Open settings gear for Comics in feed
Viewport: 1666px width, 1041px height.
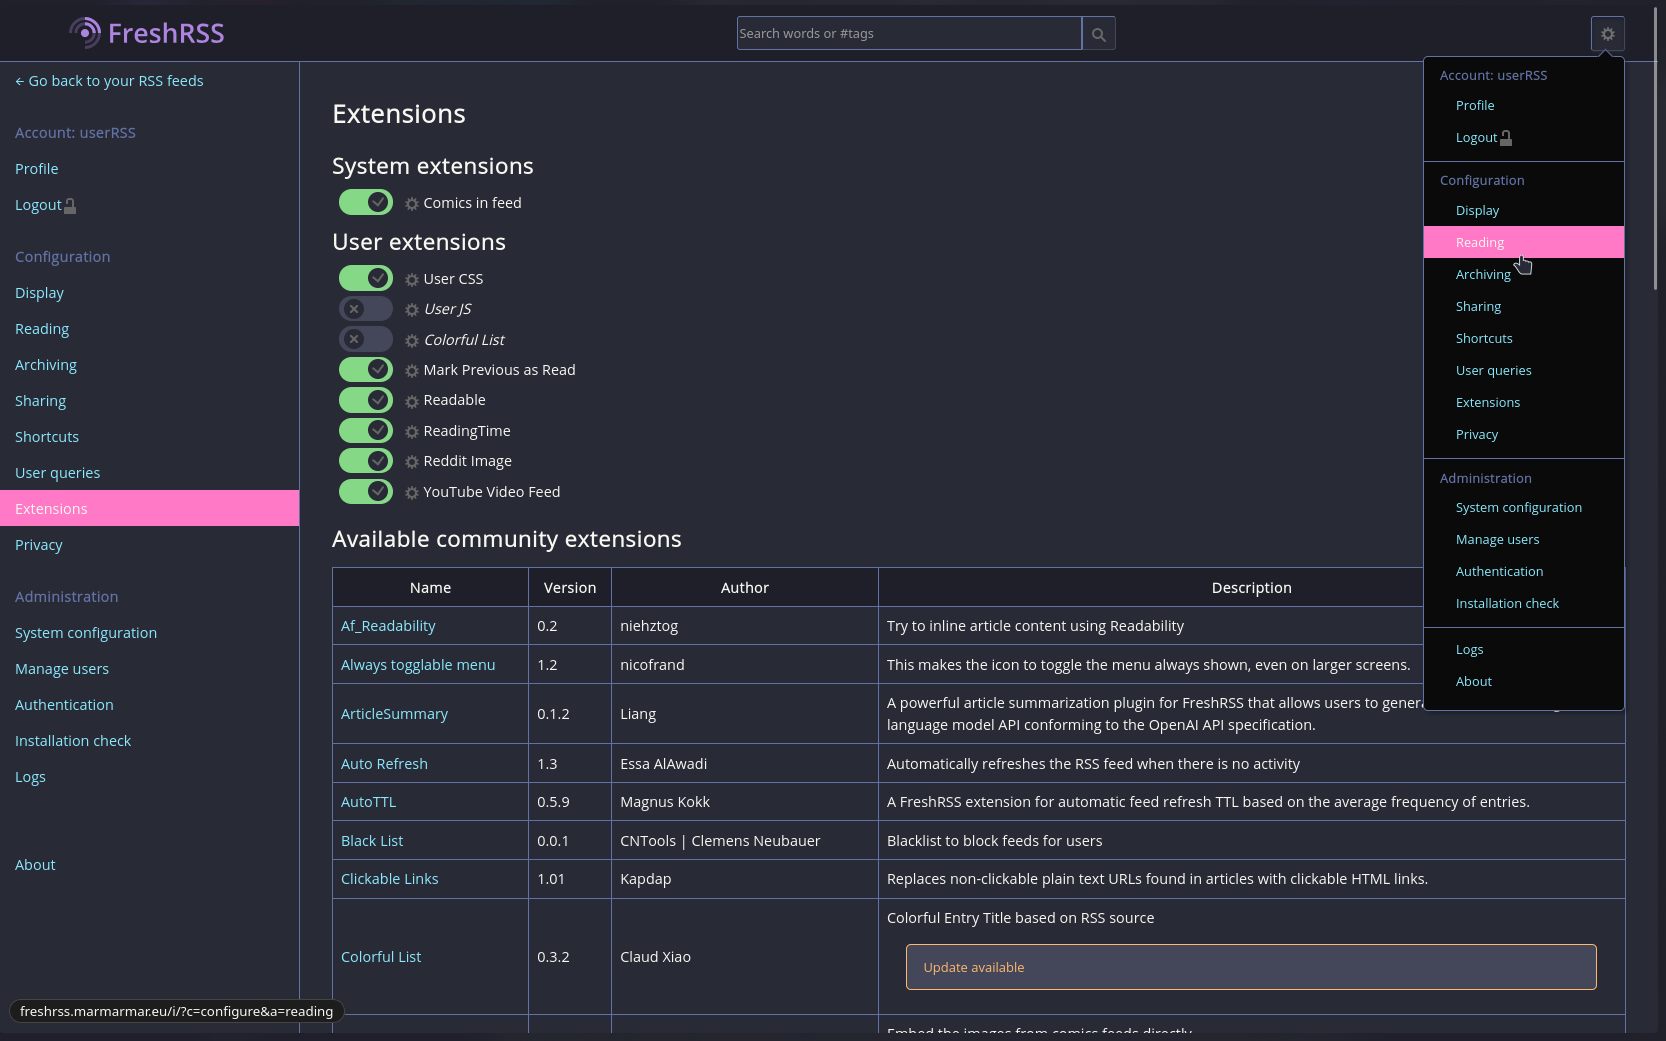[412, 204]
